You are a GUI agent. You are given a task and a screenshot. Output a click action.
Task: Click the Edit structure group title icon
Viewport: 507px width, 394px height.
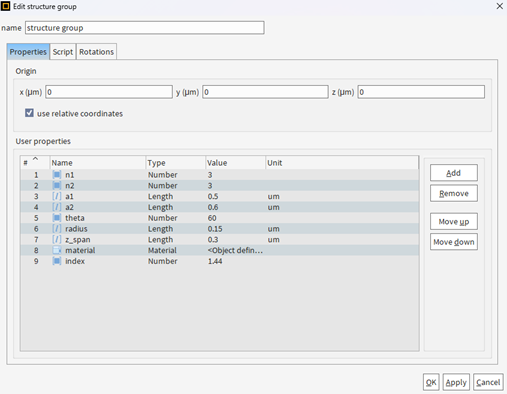pos(6,6)
